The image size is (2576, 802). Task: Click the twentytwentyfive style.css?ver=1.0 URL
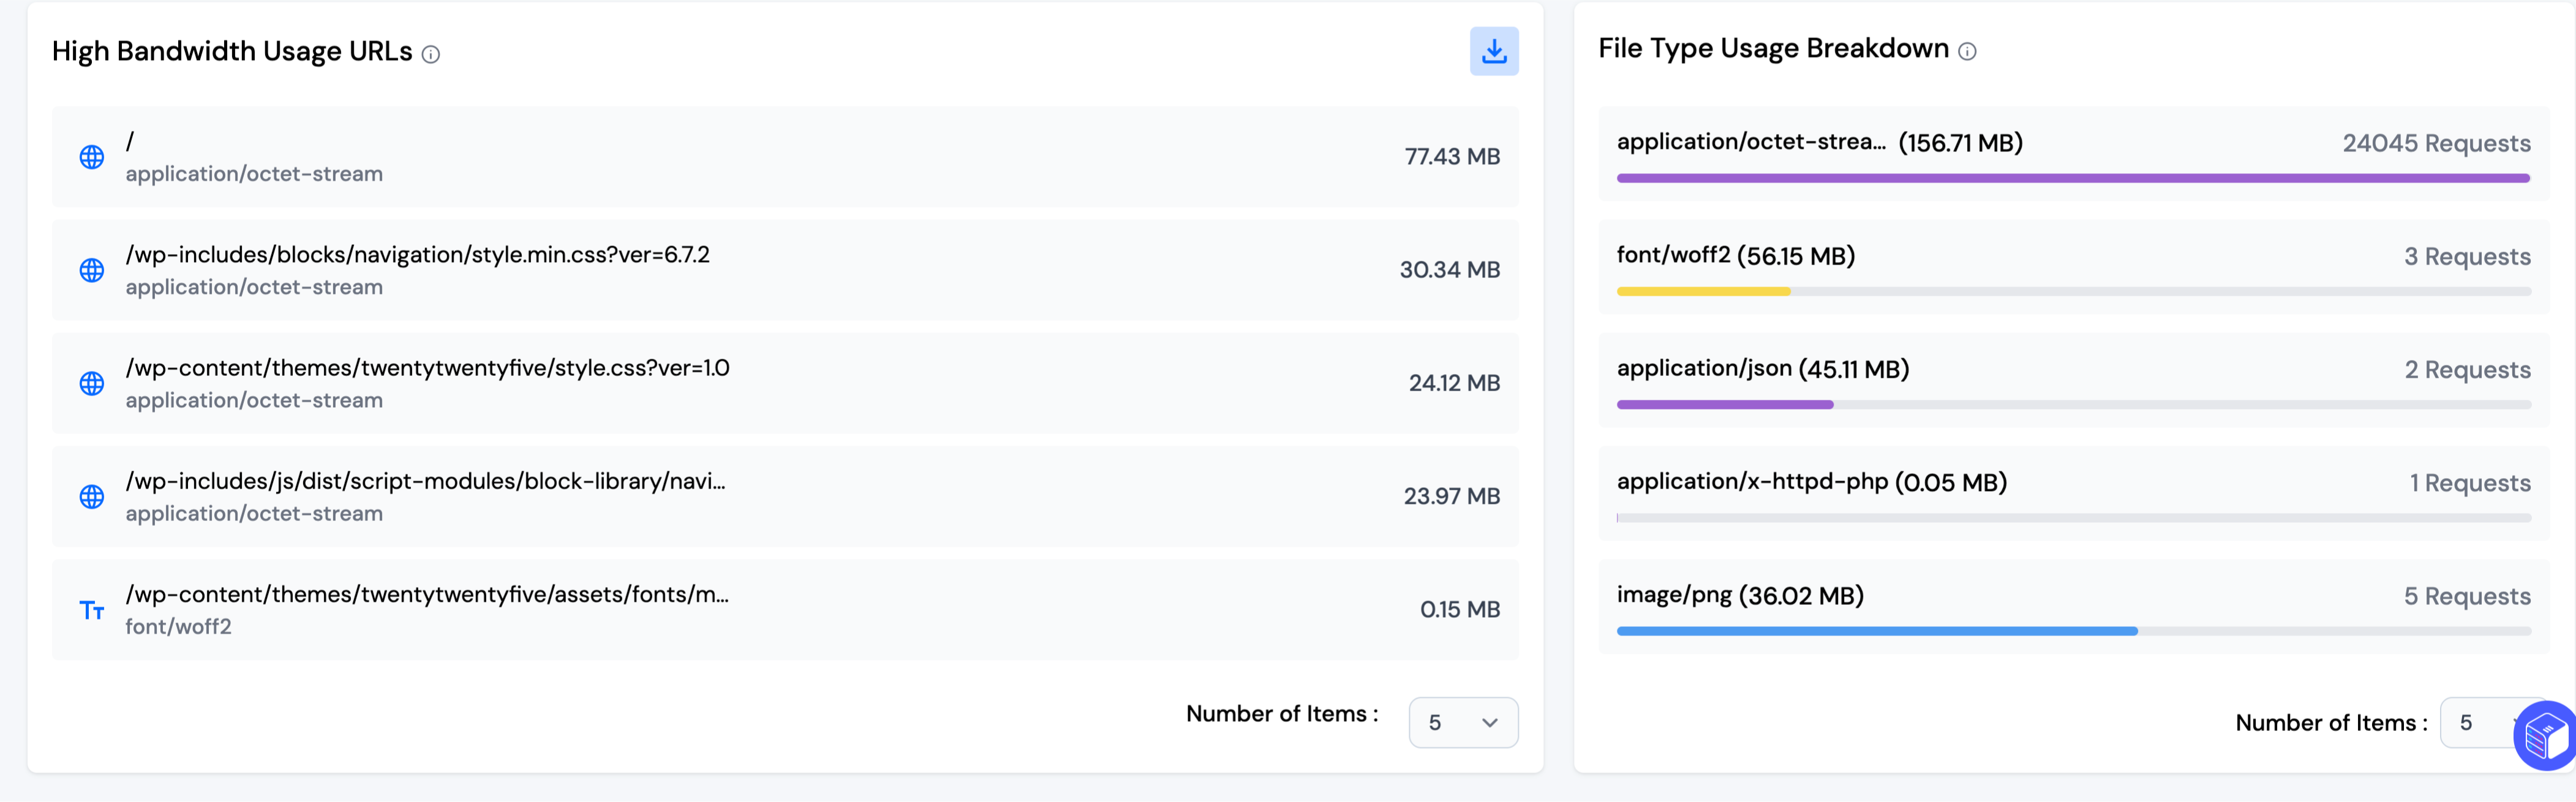coord(427,367)
